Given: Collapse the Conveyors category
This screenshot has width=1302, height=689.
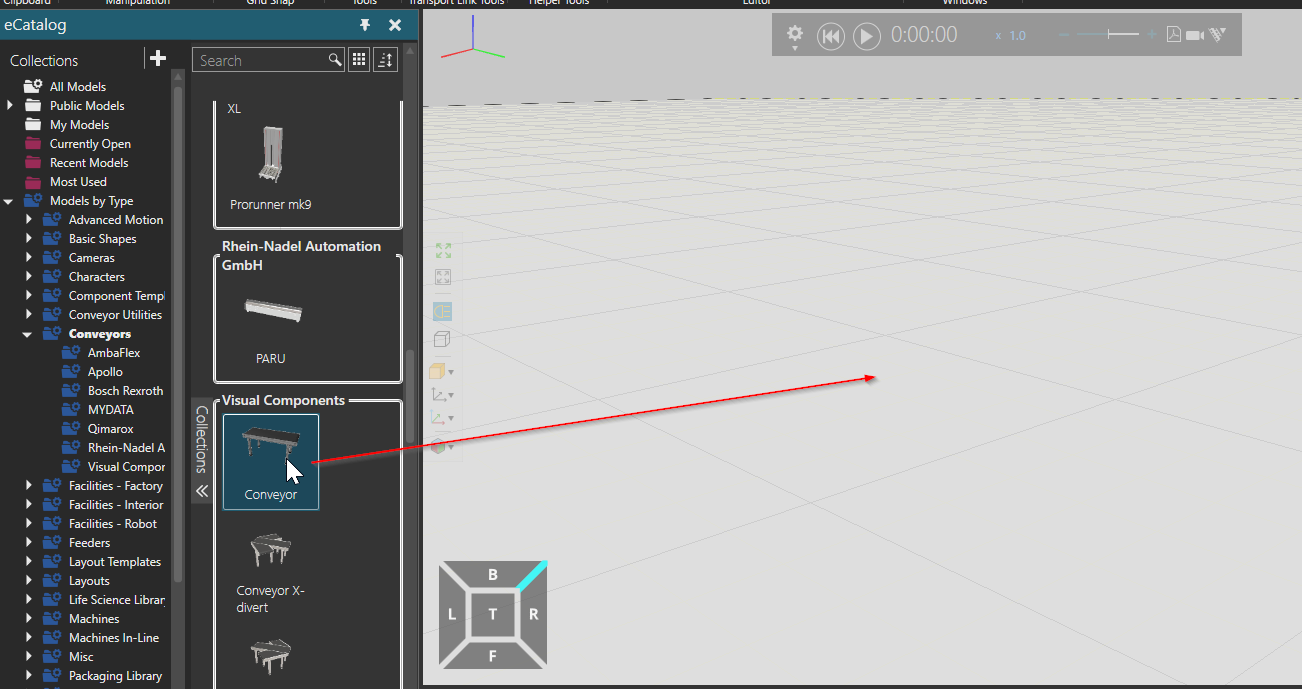Looking at the screenshot, I should [27, 333].
